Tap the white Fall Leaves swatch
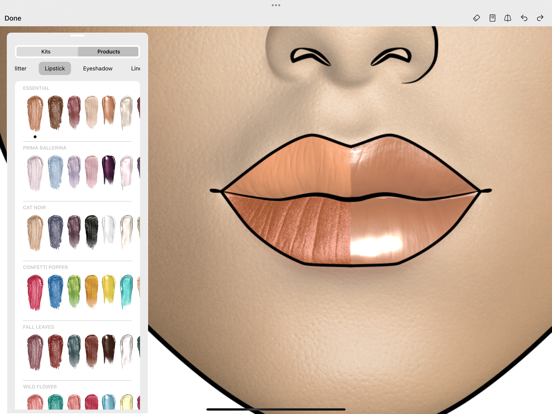The image size is (552, 414). pyautogui.click(x=126, y=351)
